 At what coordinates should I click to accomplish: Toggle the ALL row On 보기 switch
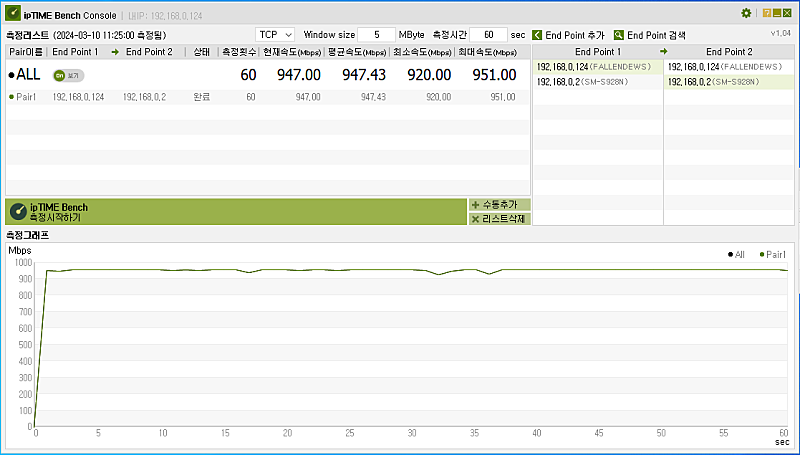(x=68, y=75)
